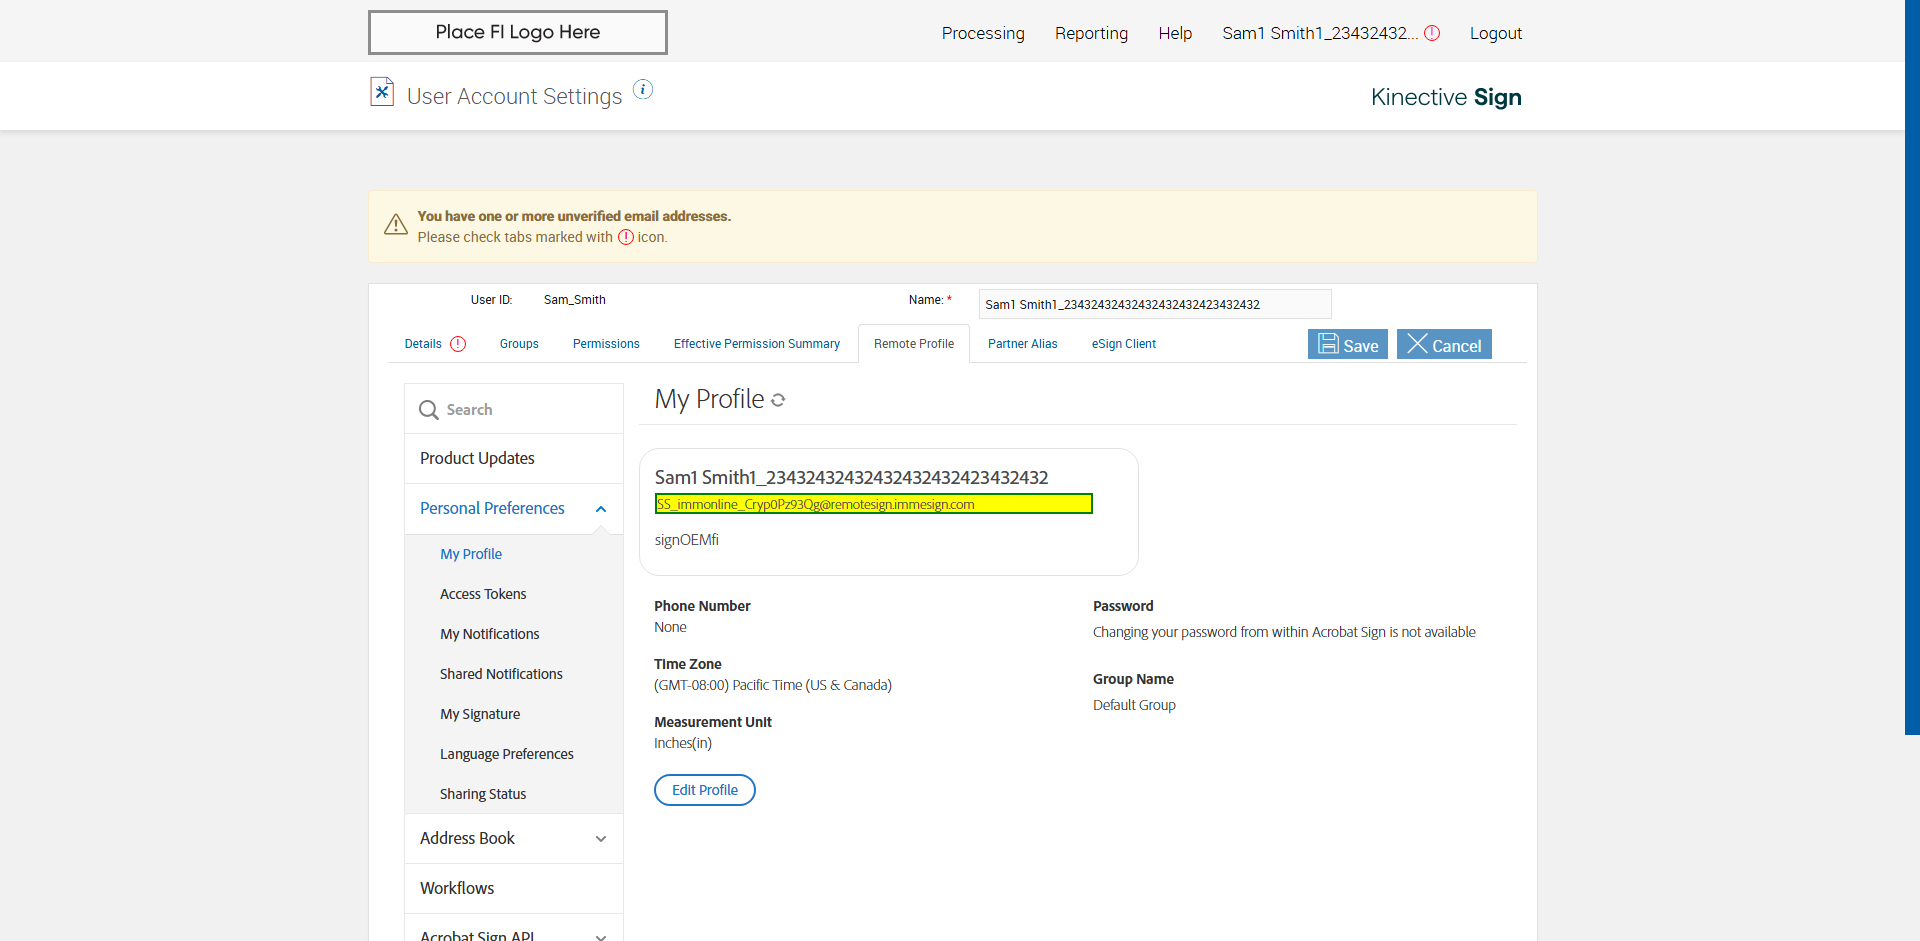Click the Pacific Time zone value
The height and width of the screenshot is (941, 1920).
773,686
